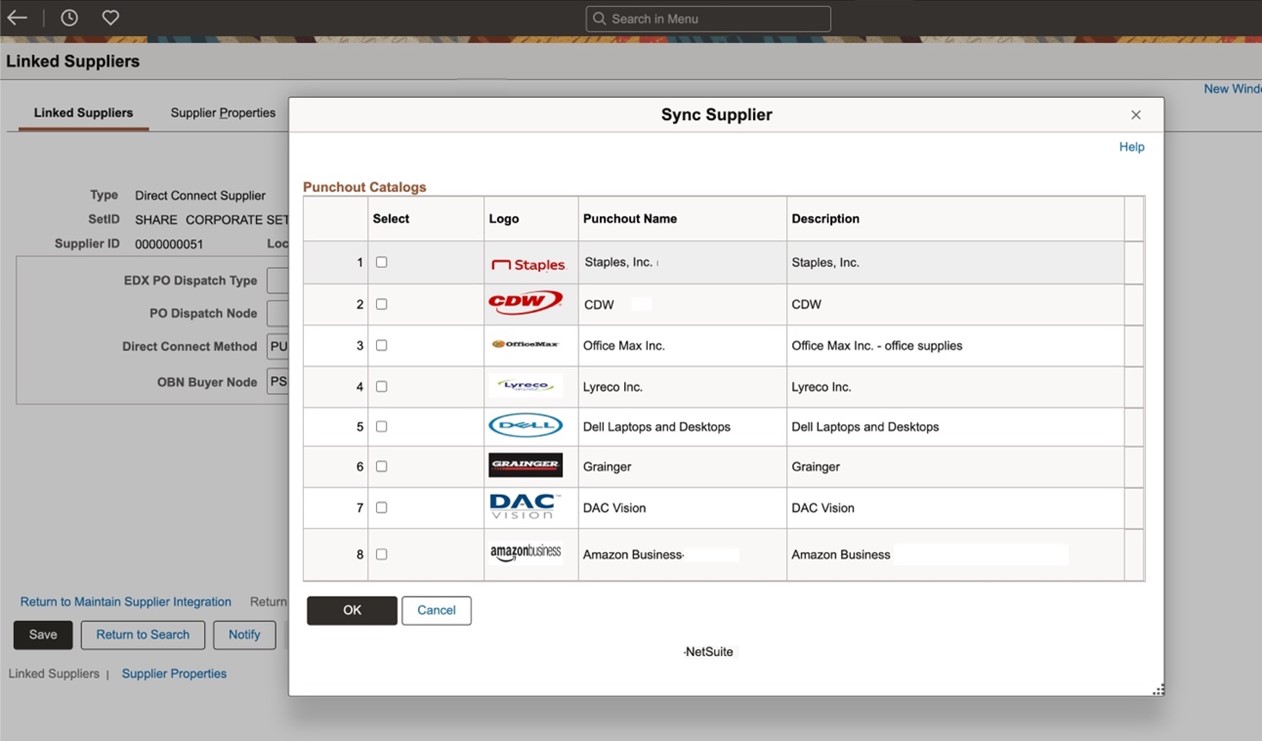Click Punchout Name 'Dell Laptops and Desktops'
The image size is (1262, 741).
click(657, 427)
